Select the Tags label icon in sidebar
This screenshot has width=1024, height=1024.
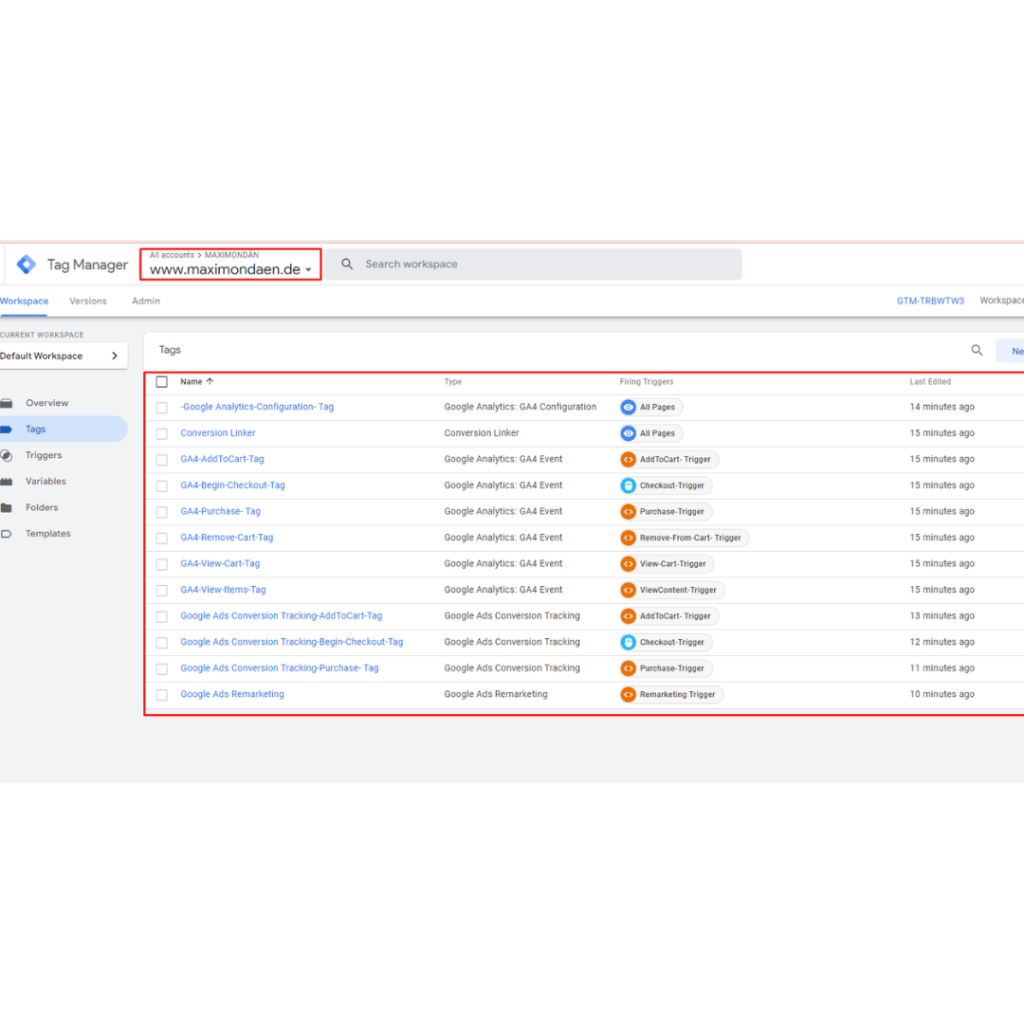click(x=7, y=429)
